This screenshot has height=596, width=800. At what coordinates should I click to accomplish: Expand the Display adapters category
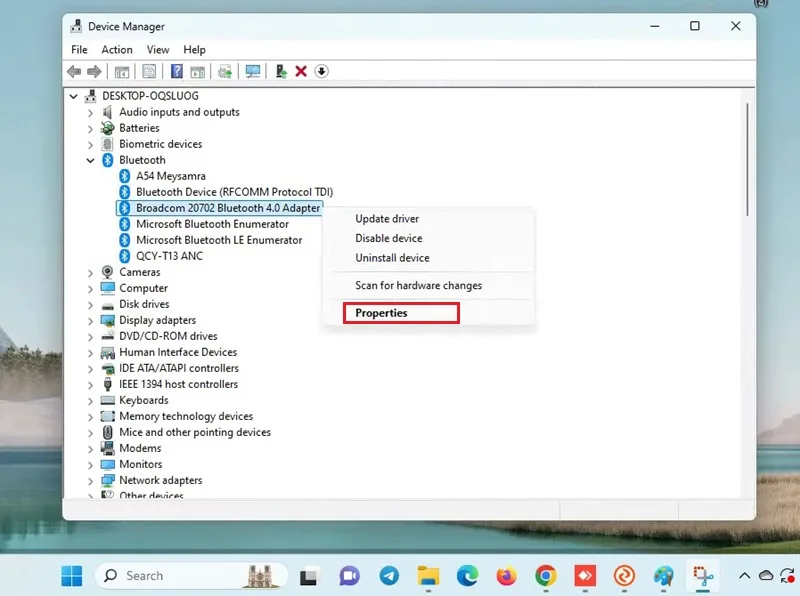pos(90,320)
